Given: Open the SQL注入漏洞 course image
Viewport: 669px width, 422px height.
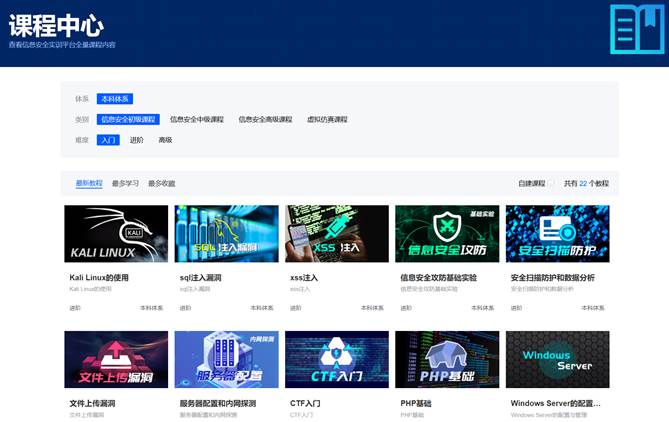Looking at the screenshot, I should pyautogui.click(x=226, y=234).
